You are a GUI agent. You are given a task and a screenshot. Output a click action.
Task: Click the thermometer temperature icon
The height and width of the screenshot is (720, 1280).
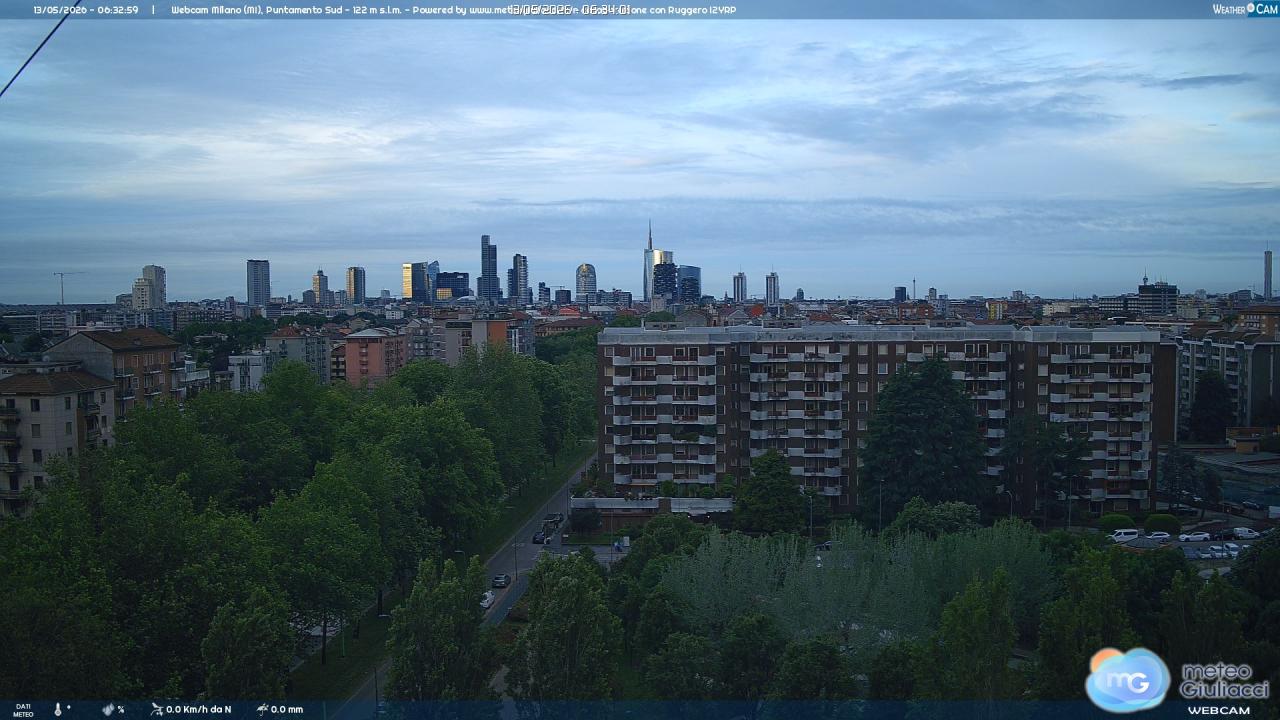point(57,709)
